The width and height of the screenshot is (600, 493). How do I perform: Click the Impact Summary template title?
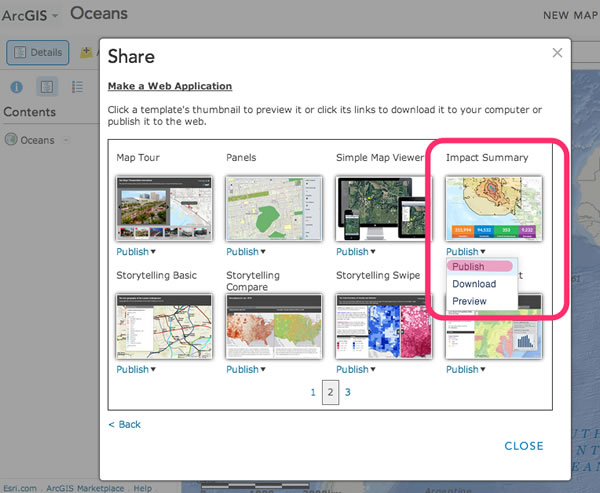point(487,158)
